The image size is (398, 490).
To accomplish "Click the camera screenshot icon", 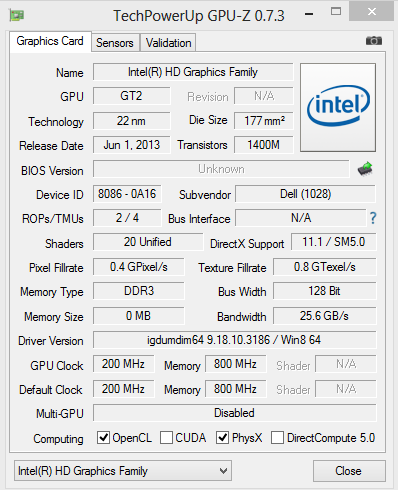I will (x=374, y=41).
